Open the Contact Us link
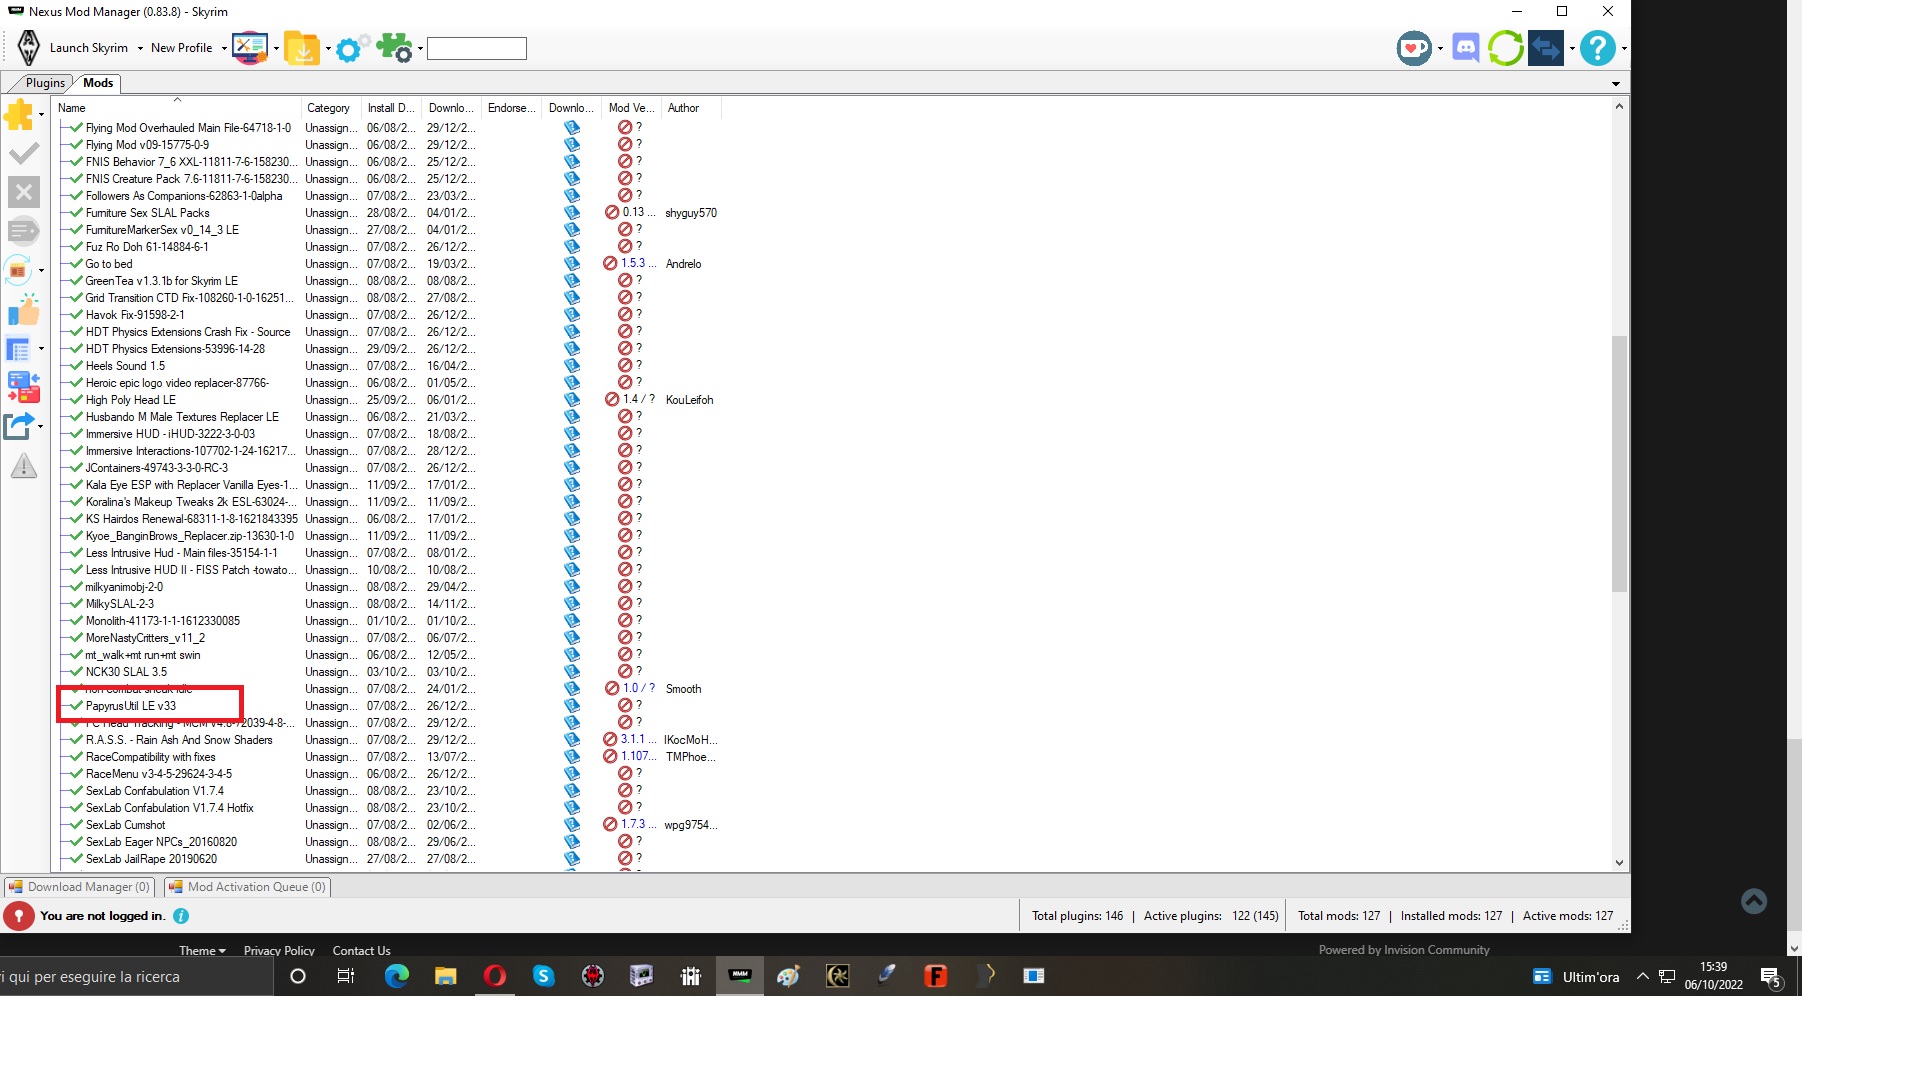The width and height of the screenshot is (1920, 1080). (361, 951)
